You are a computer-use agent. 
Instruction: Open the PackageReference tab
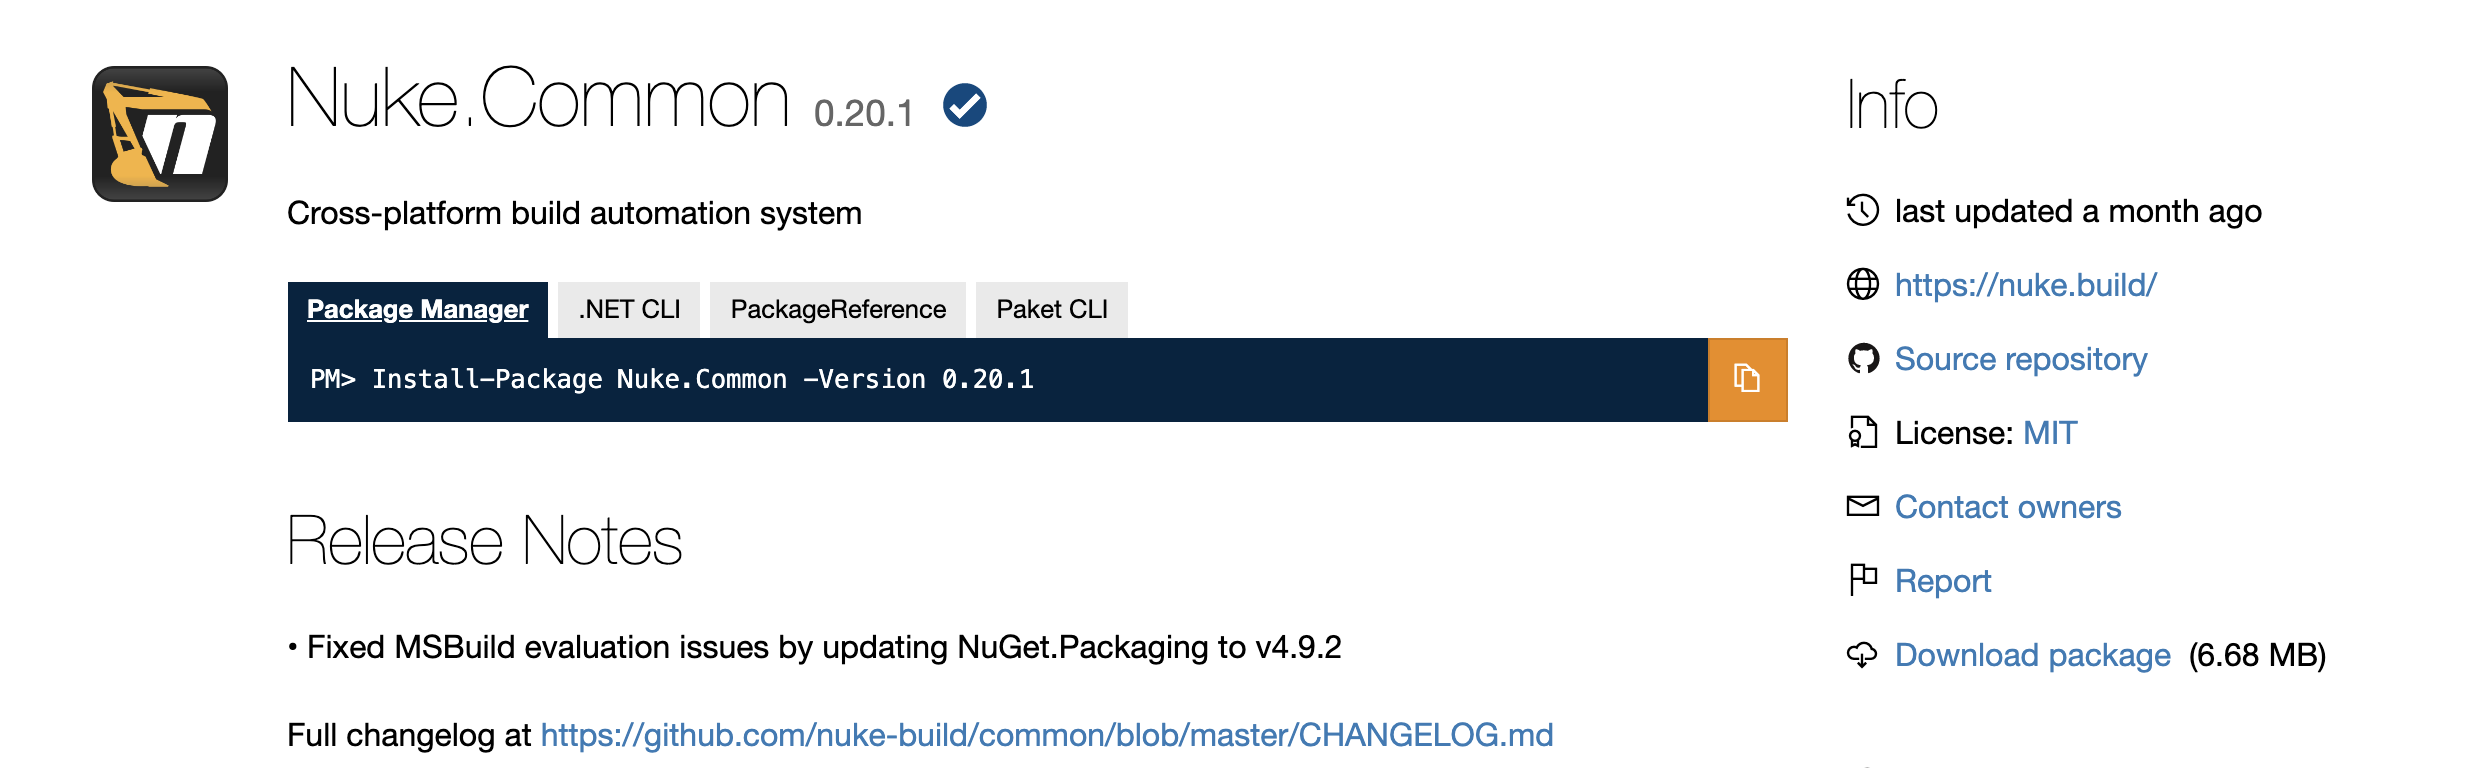pyautogui.click(x=839, y=309)
